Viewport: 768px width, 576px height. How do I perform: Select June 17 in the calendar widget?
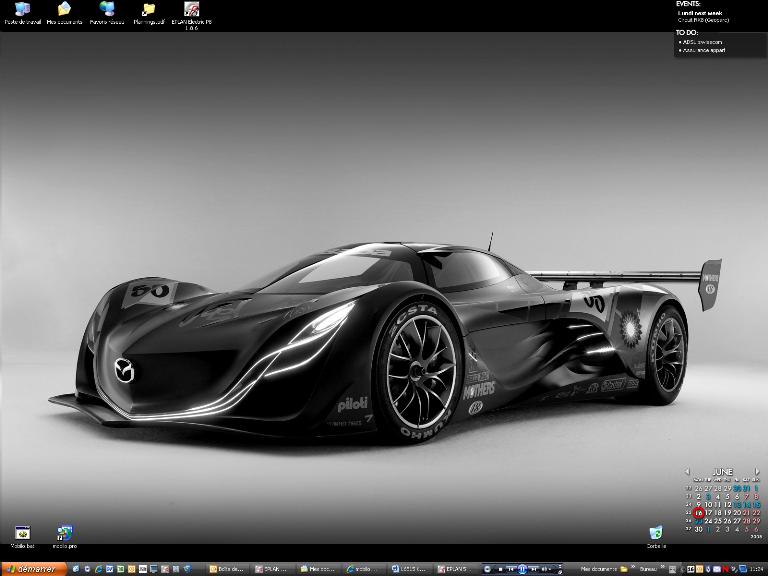click(709, 513)
